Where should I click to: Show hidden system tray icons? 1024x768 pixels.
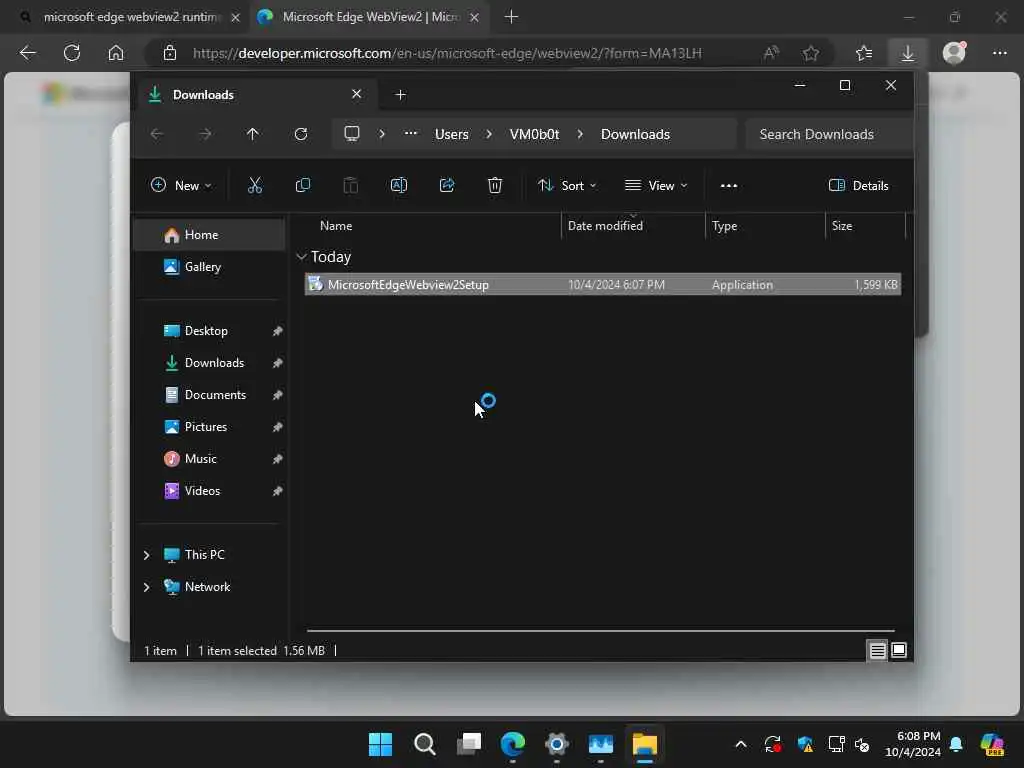(x=741, y=744)
